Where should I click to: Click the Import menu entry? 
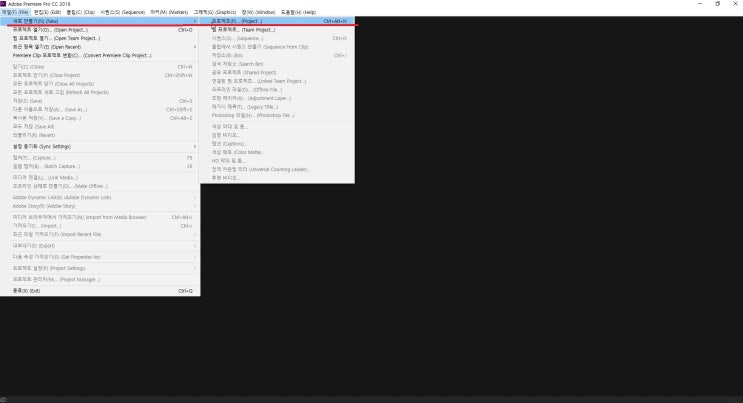100,226
